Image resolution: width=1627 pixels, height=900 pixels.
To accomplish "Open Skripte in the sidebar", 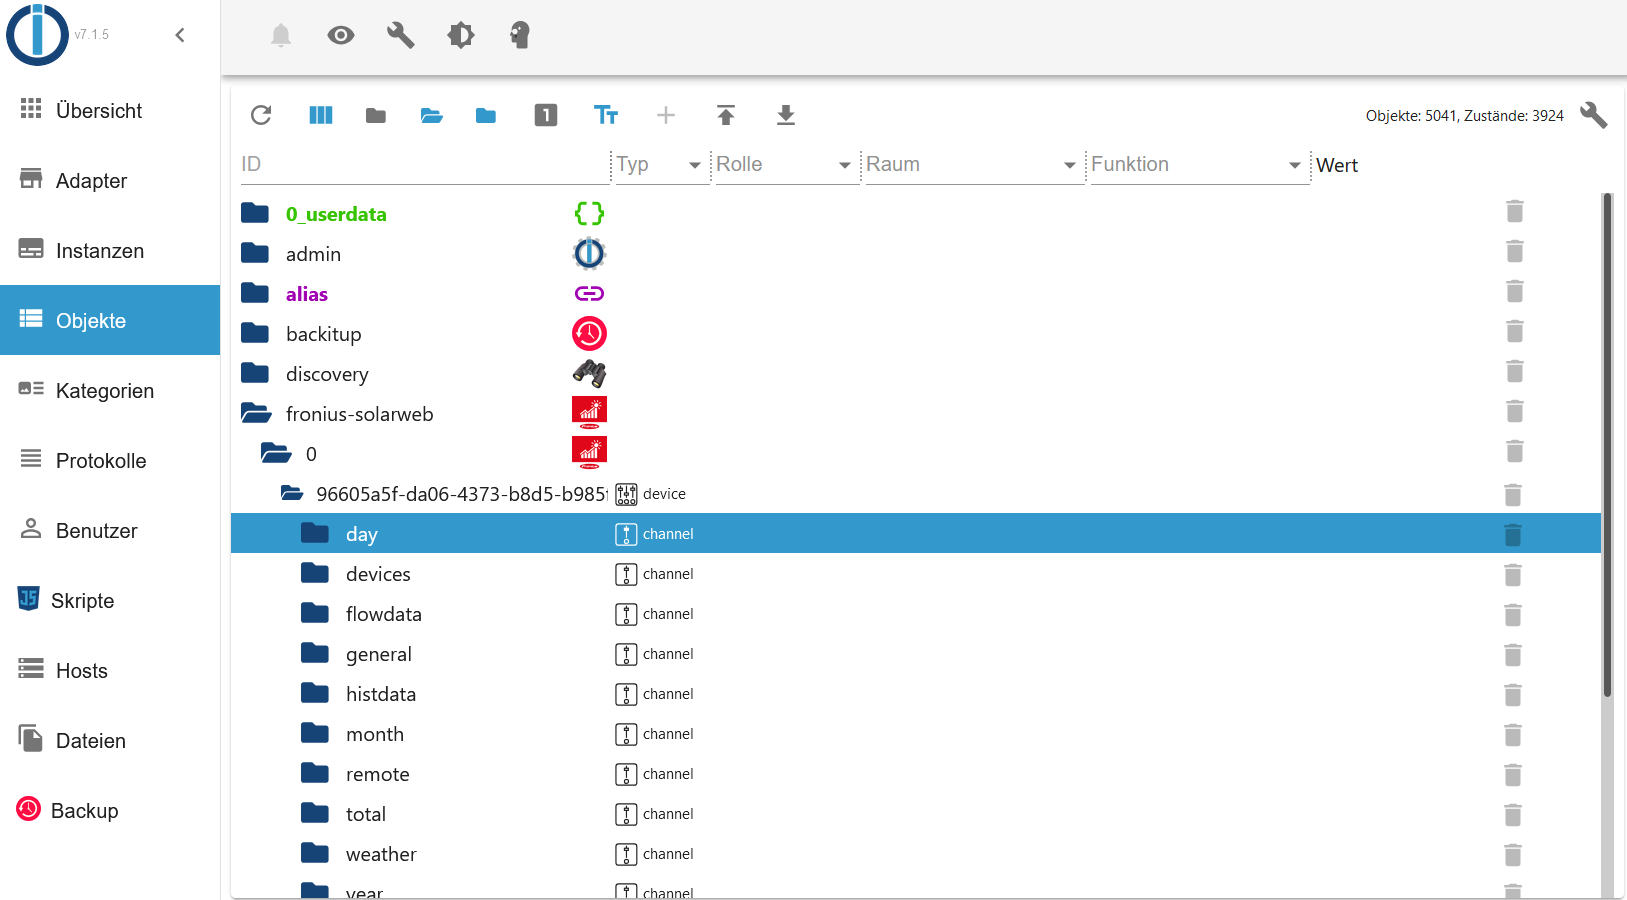I will [x=110, y=600].
